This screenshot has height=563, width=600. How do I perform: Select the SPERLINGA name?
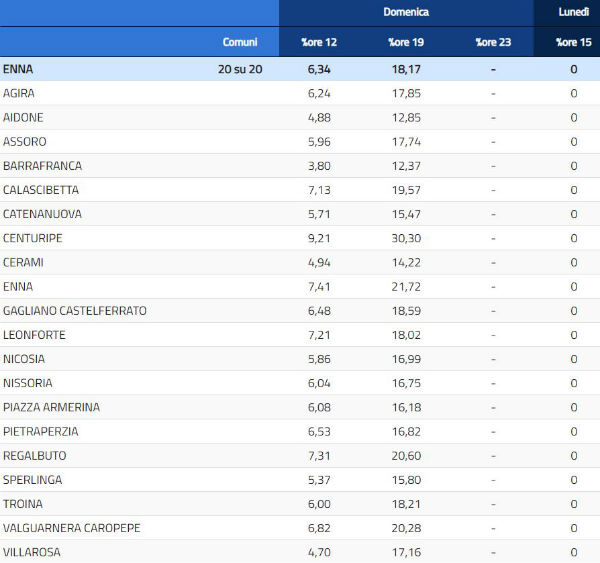tap(33, 480)
